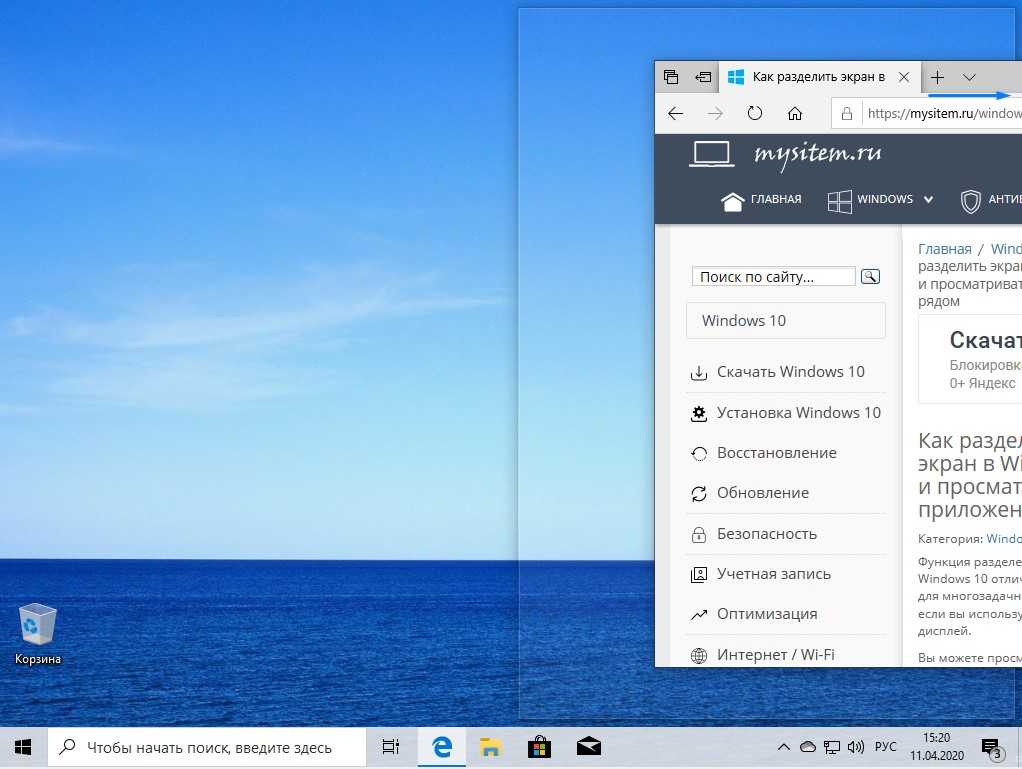Open the Mail app on the taskbar
This screenshot has width=1022, height=769.
tap(589, 747)
